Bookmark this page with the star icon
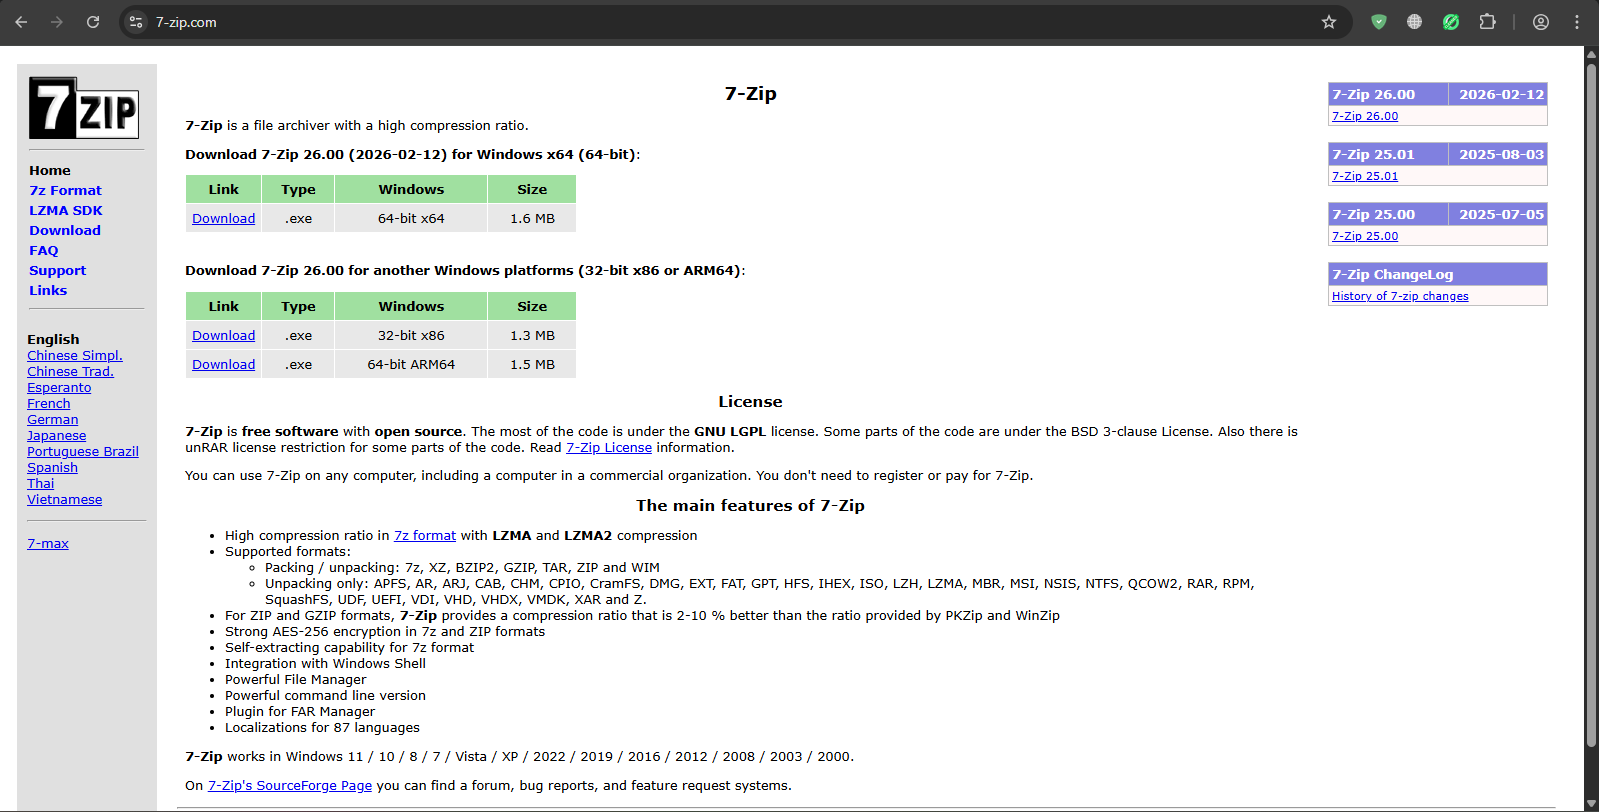The height and width of the screenshot is (812, 1599). [x=1329, y=22]
